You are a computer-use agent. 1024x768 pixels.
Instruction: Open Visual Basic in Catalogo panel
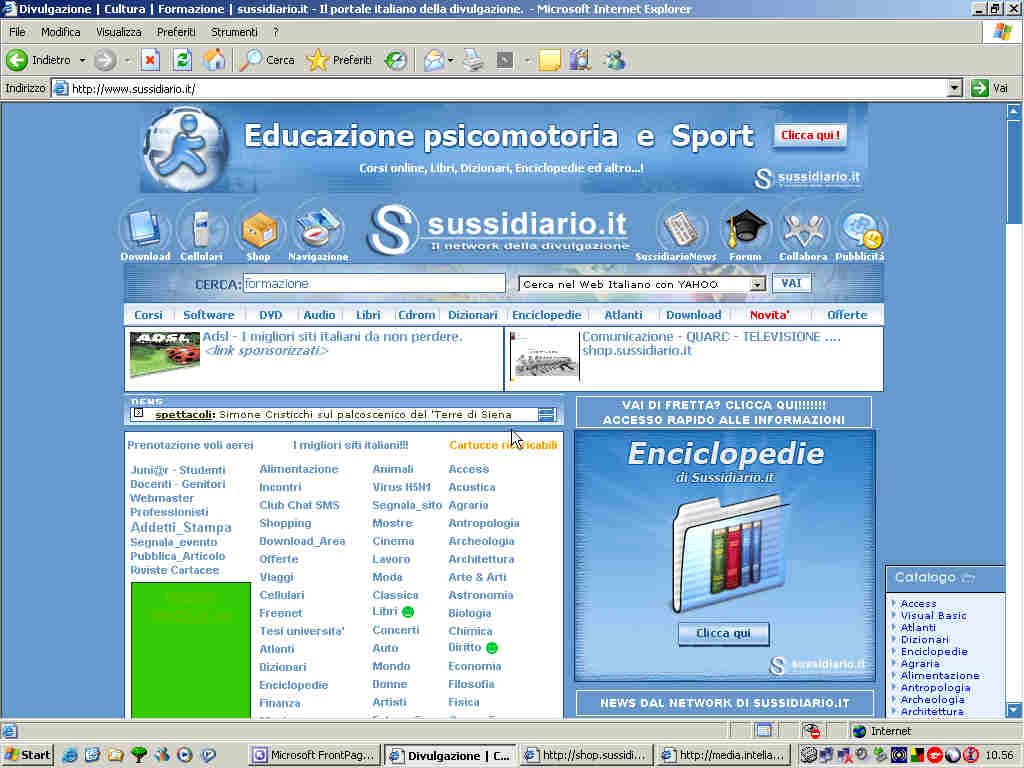[933, 616]
